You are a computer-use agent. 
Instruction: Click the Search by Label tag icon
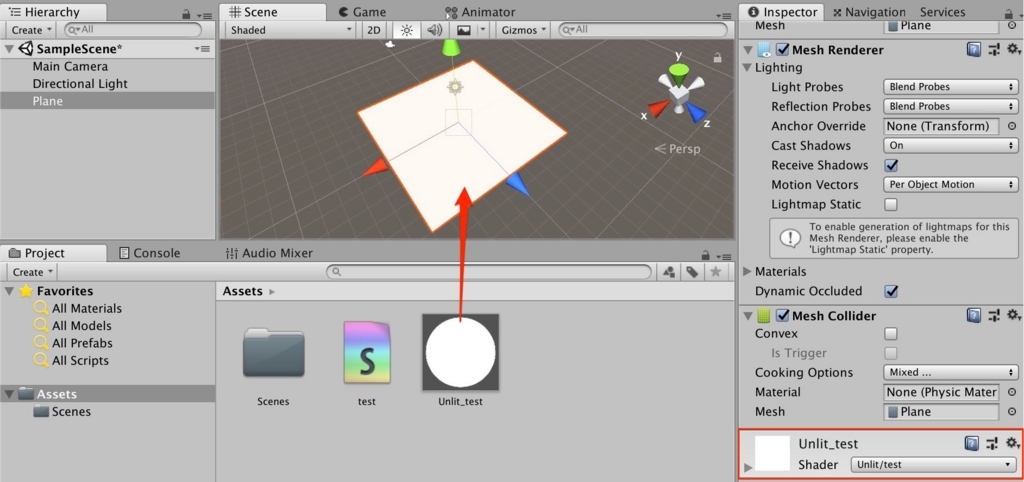pyautogui.click(x=692, y=272)
